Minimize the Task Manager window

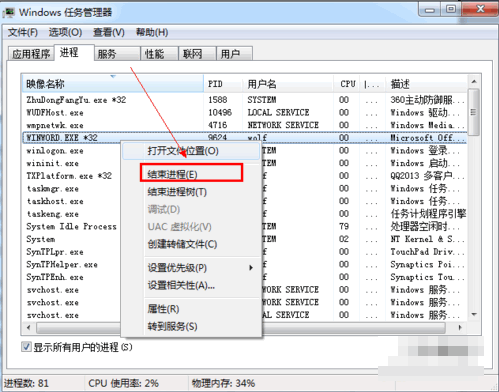[430, 9]
